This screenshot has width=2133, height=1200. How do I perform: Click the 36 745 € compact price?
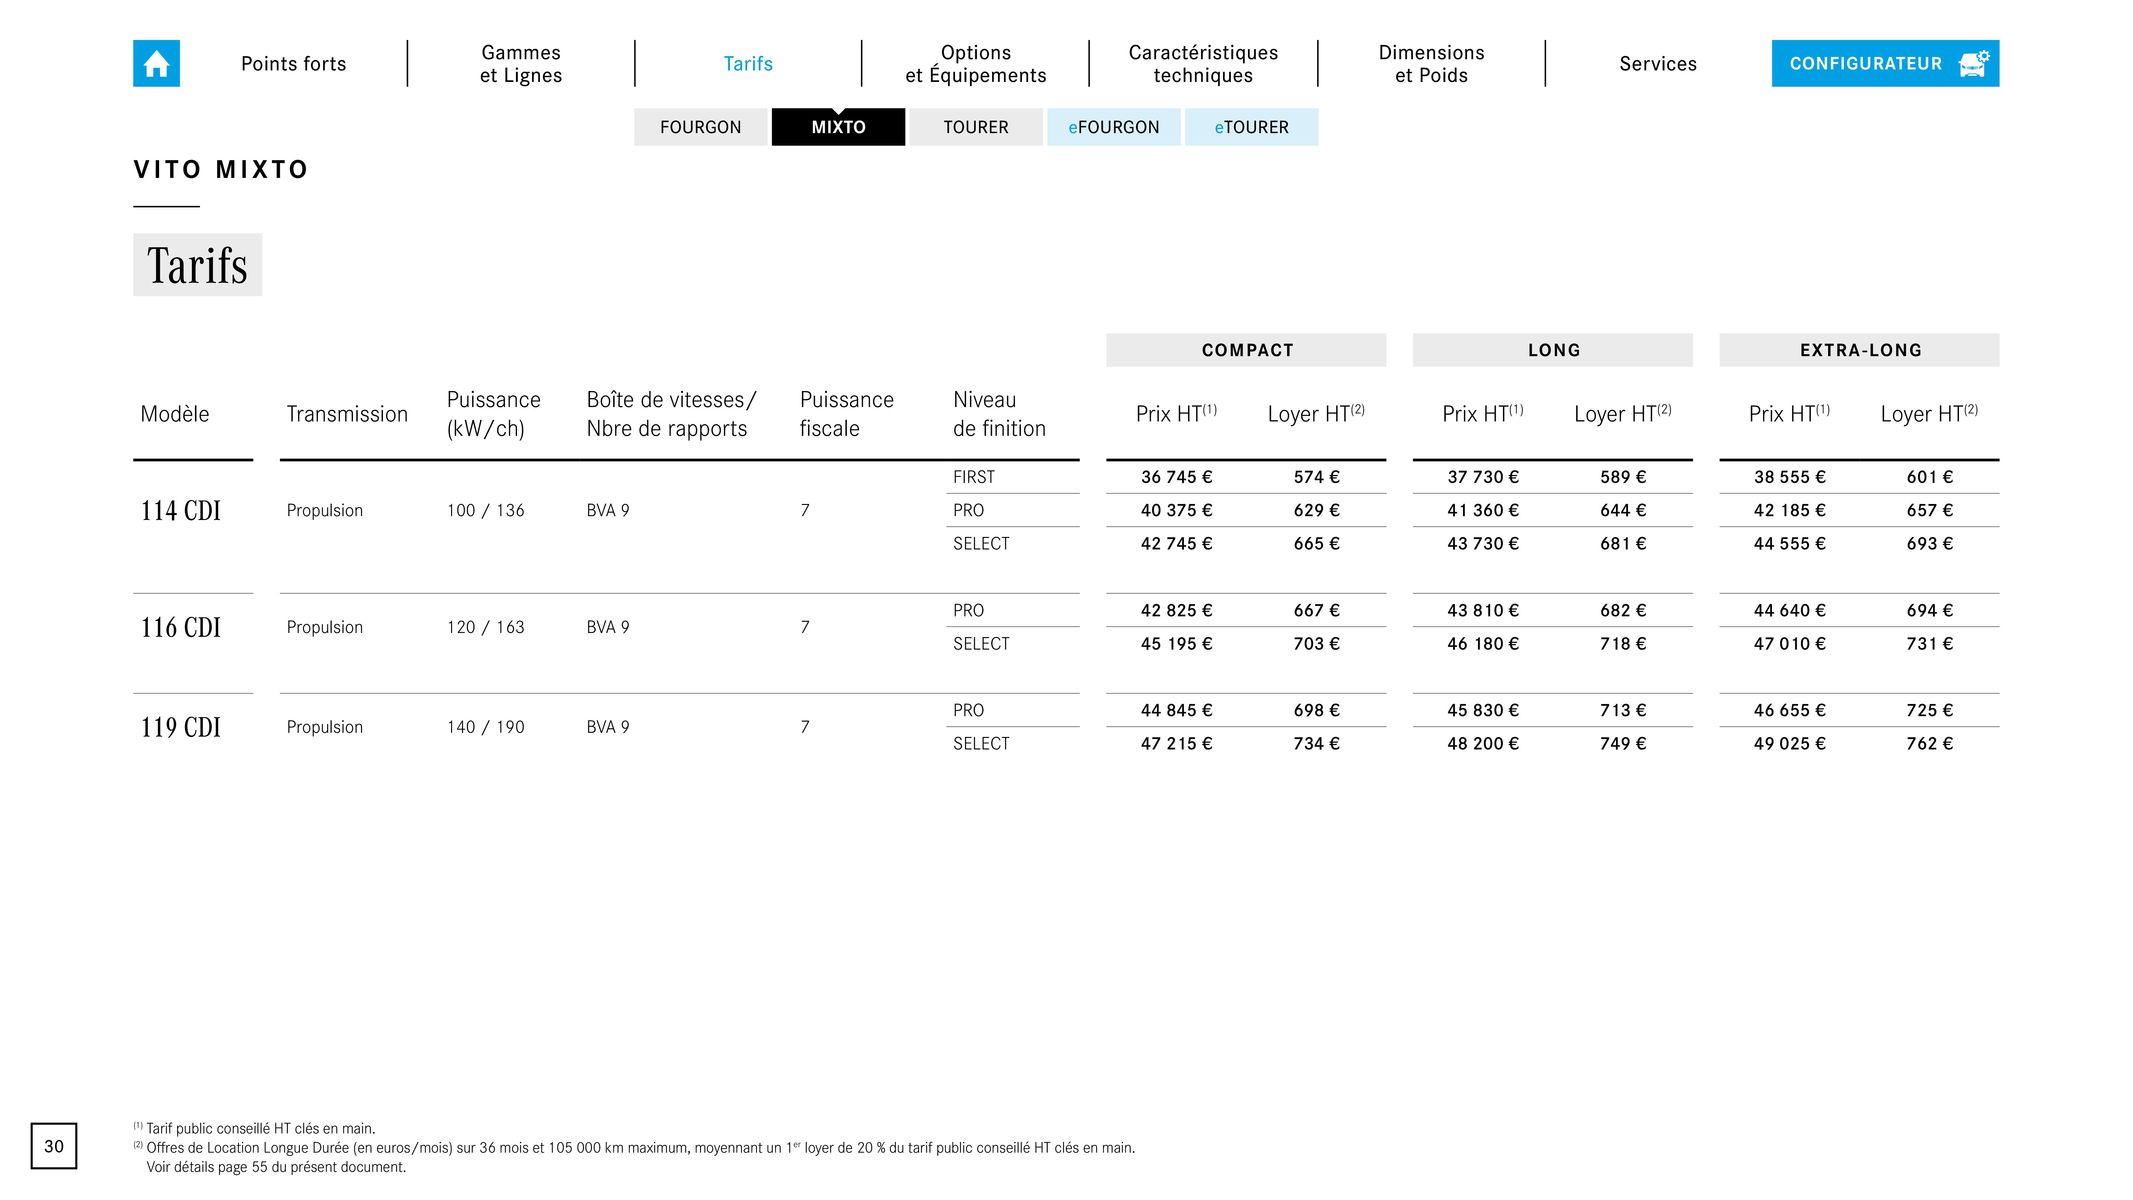(1176, 477)
